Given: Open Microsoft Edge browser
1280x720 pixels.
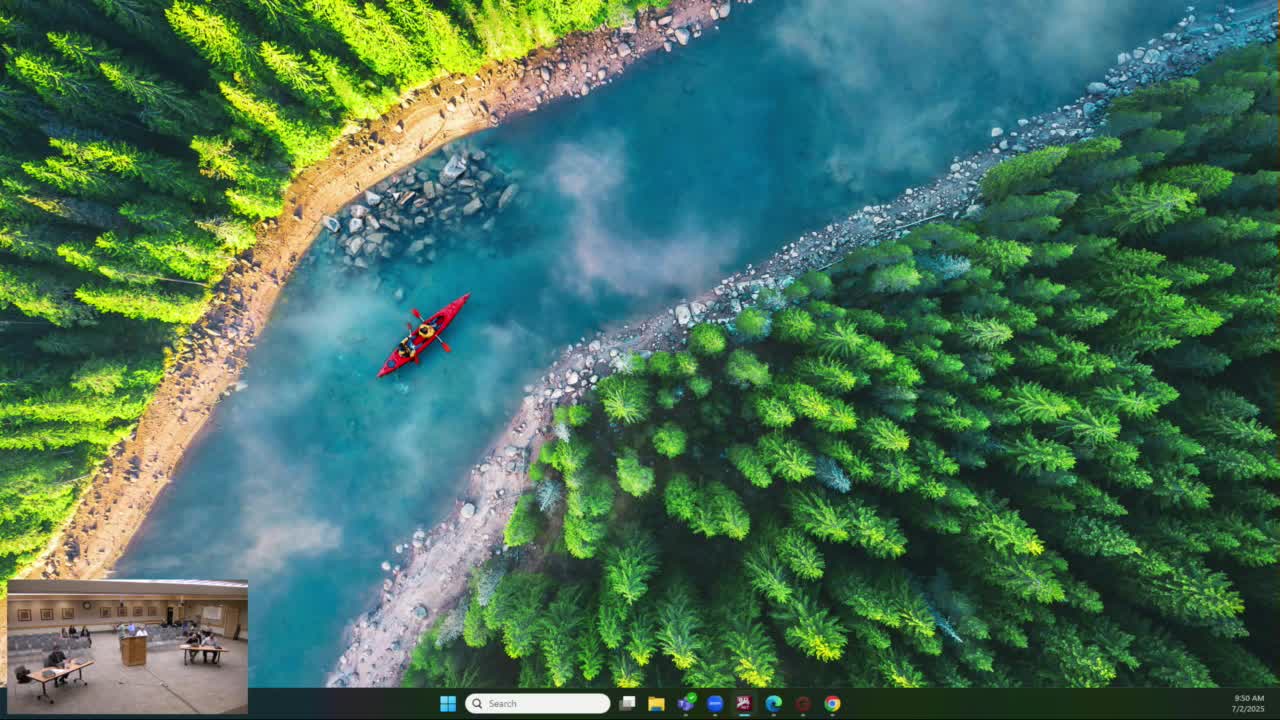Looking at the screenshot, I should [x=773, y=703].
